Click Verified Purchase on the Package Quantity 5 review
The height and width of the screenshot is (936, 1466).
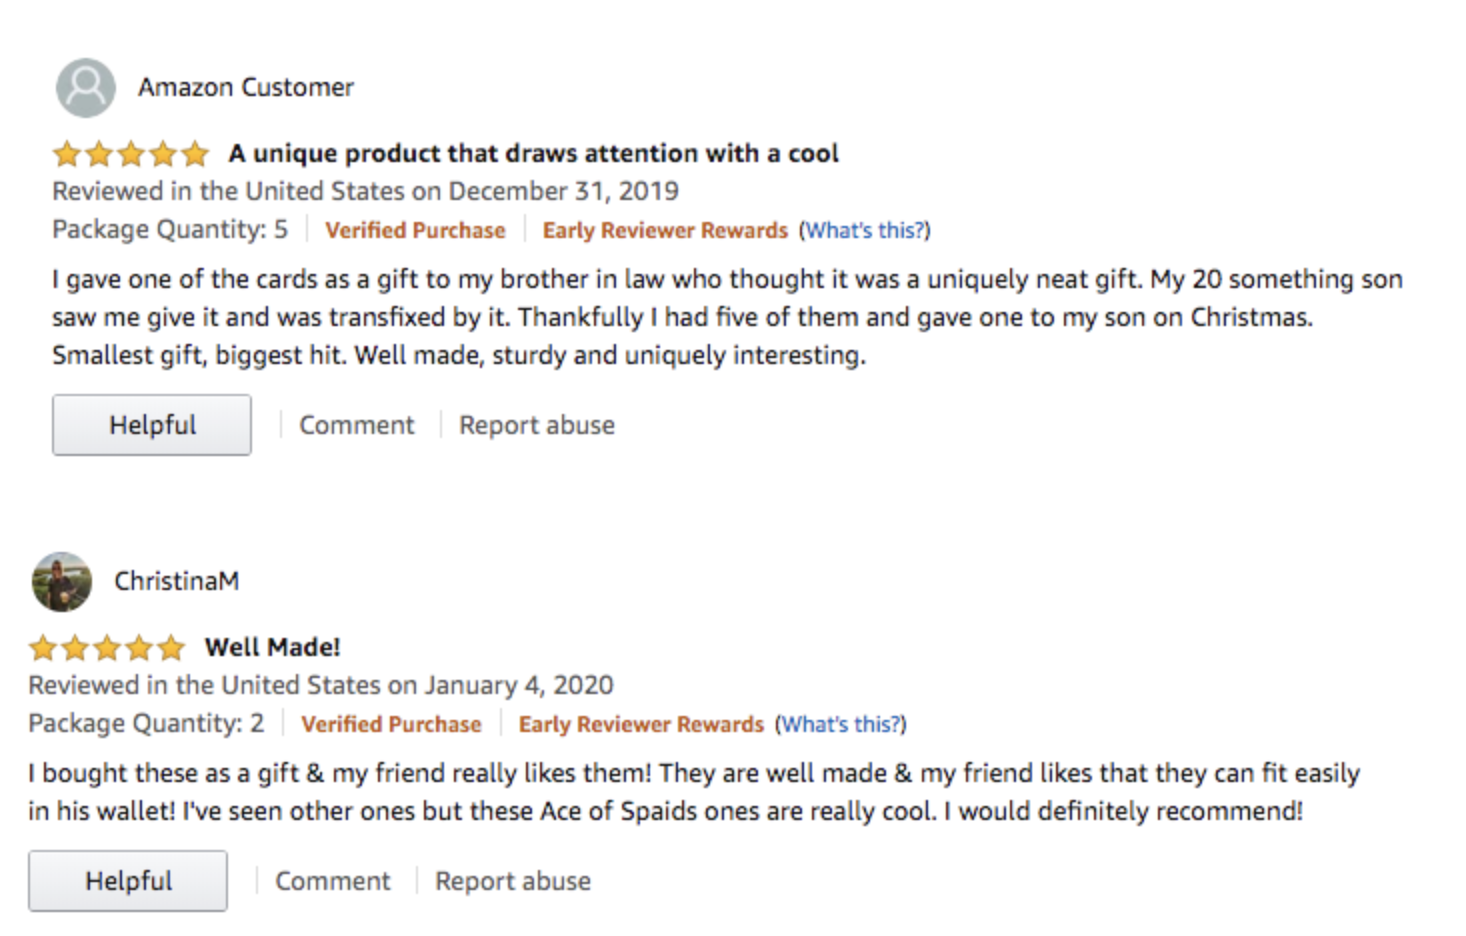[415, 231]
